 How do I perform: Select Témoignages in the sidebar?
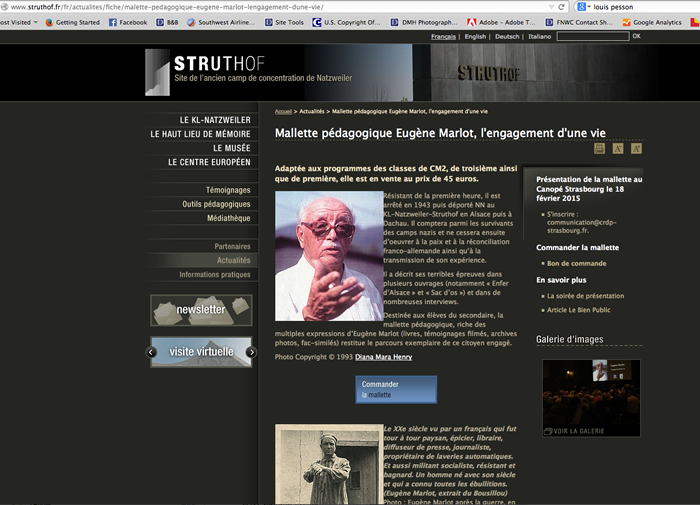point(228,190)
